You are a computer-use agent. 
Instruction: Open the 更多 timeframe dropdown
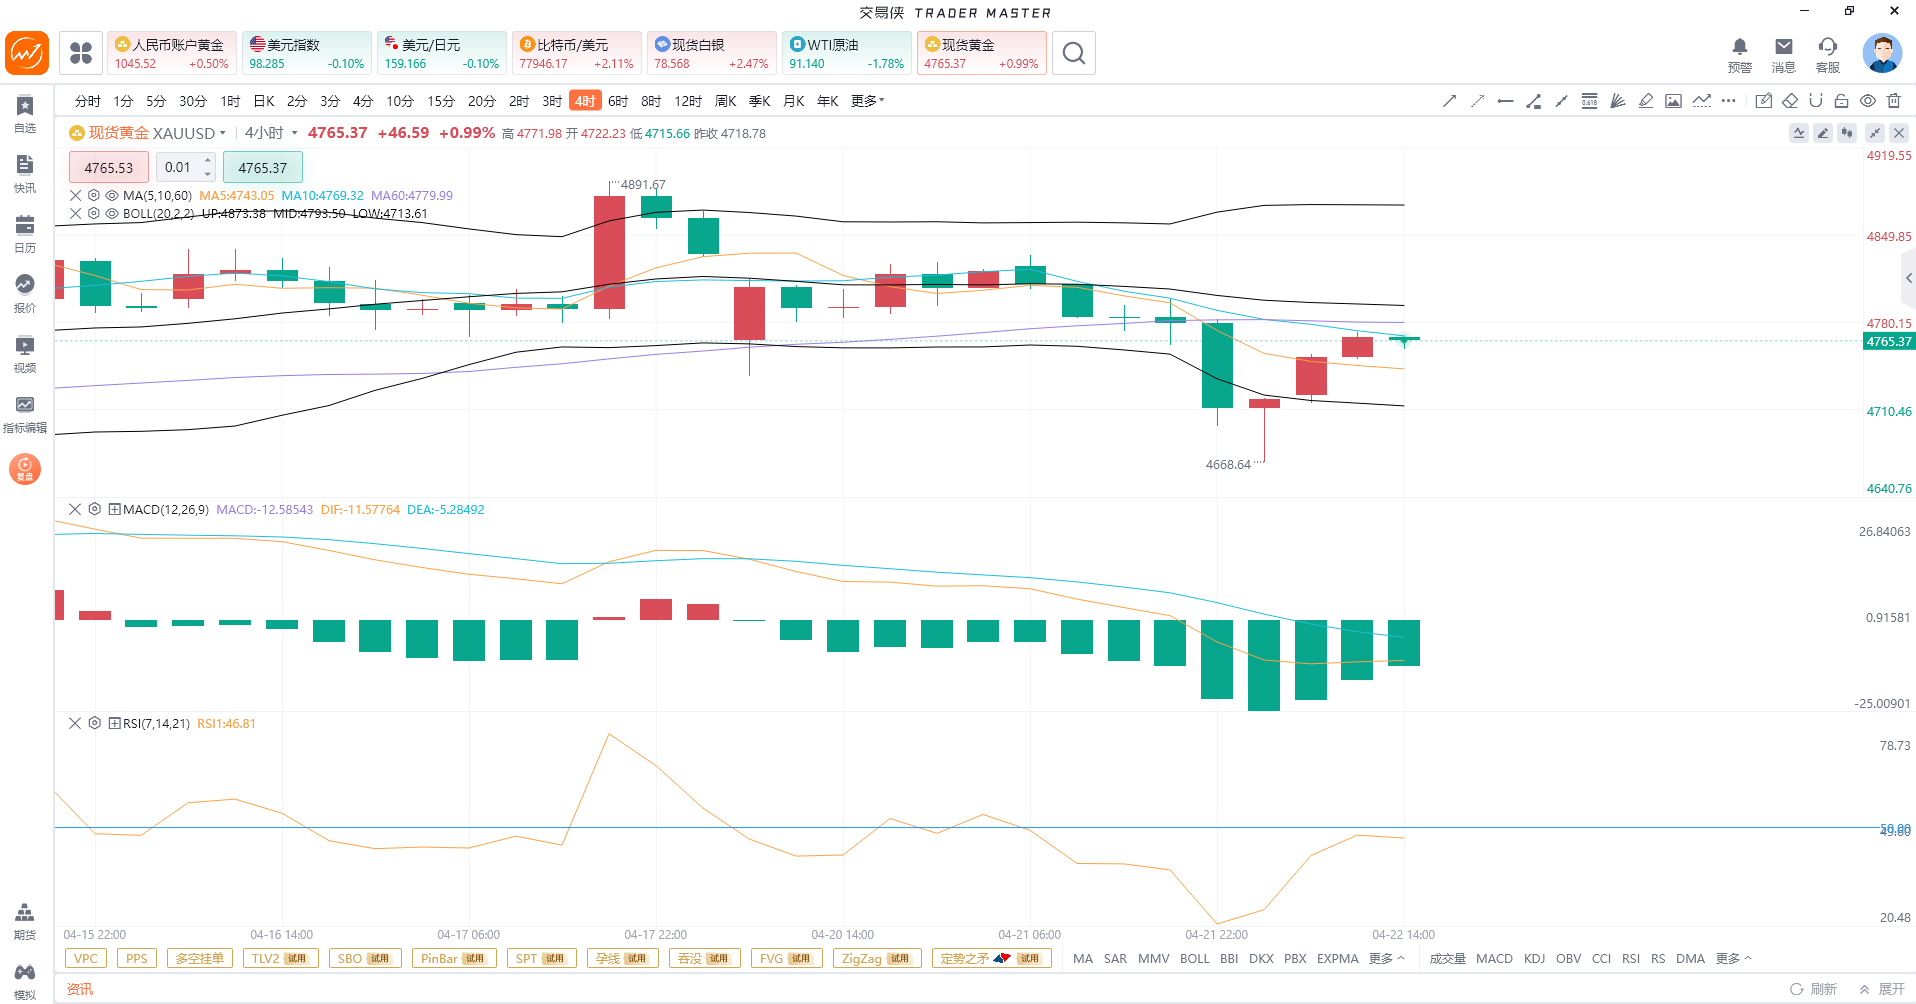pyautogui.click(x=867, y=101)
